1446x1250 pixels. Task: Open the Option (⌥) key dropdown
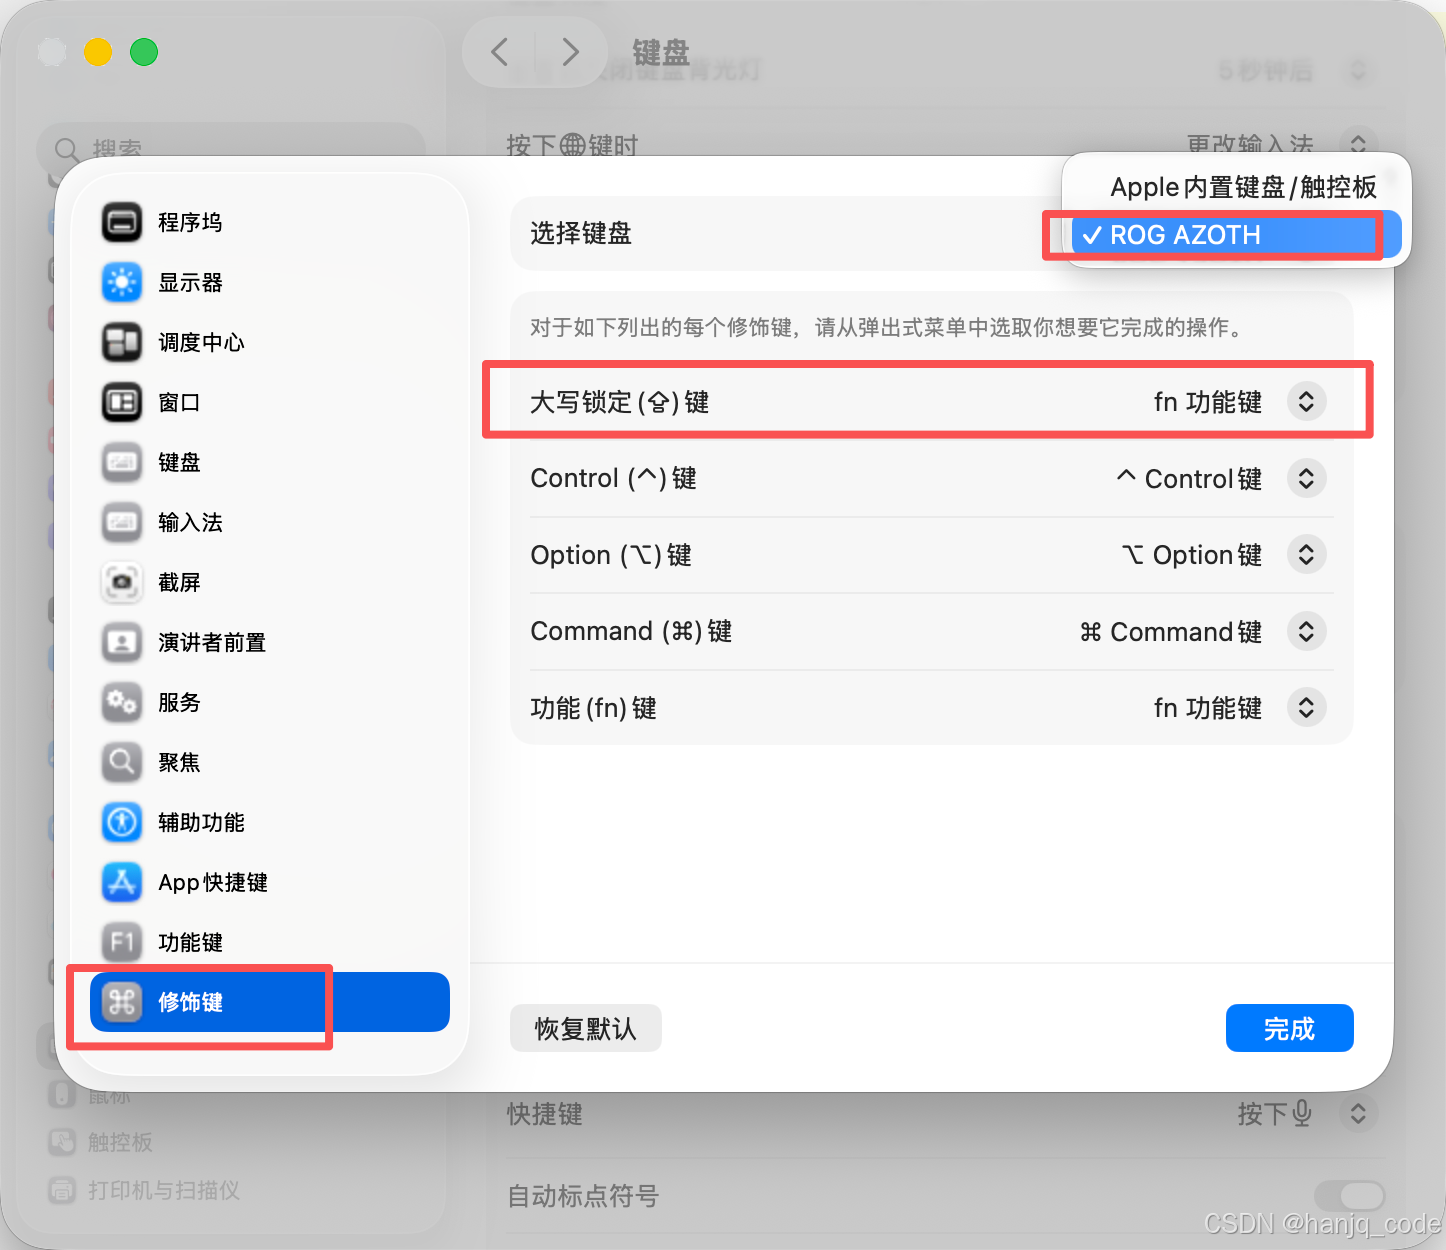[x=1306, y=555]
